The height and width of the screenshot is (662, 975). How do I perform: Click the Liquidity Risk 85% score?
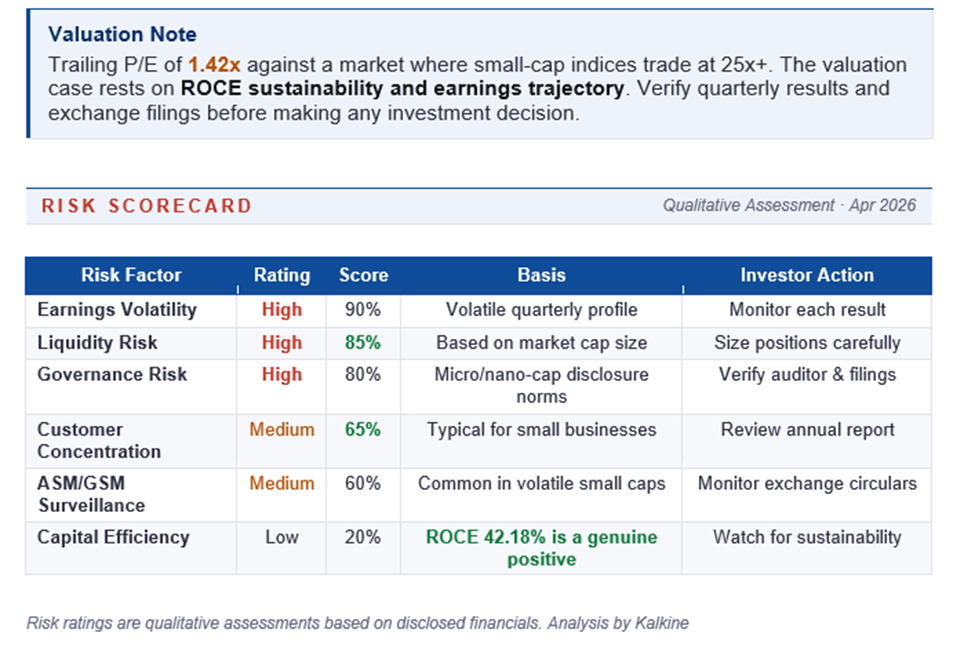[363, 343]
